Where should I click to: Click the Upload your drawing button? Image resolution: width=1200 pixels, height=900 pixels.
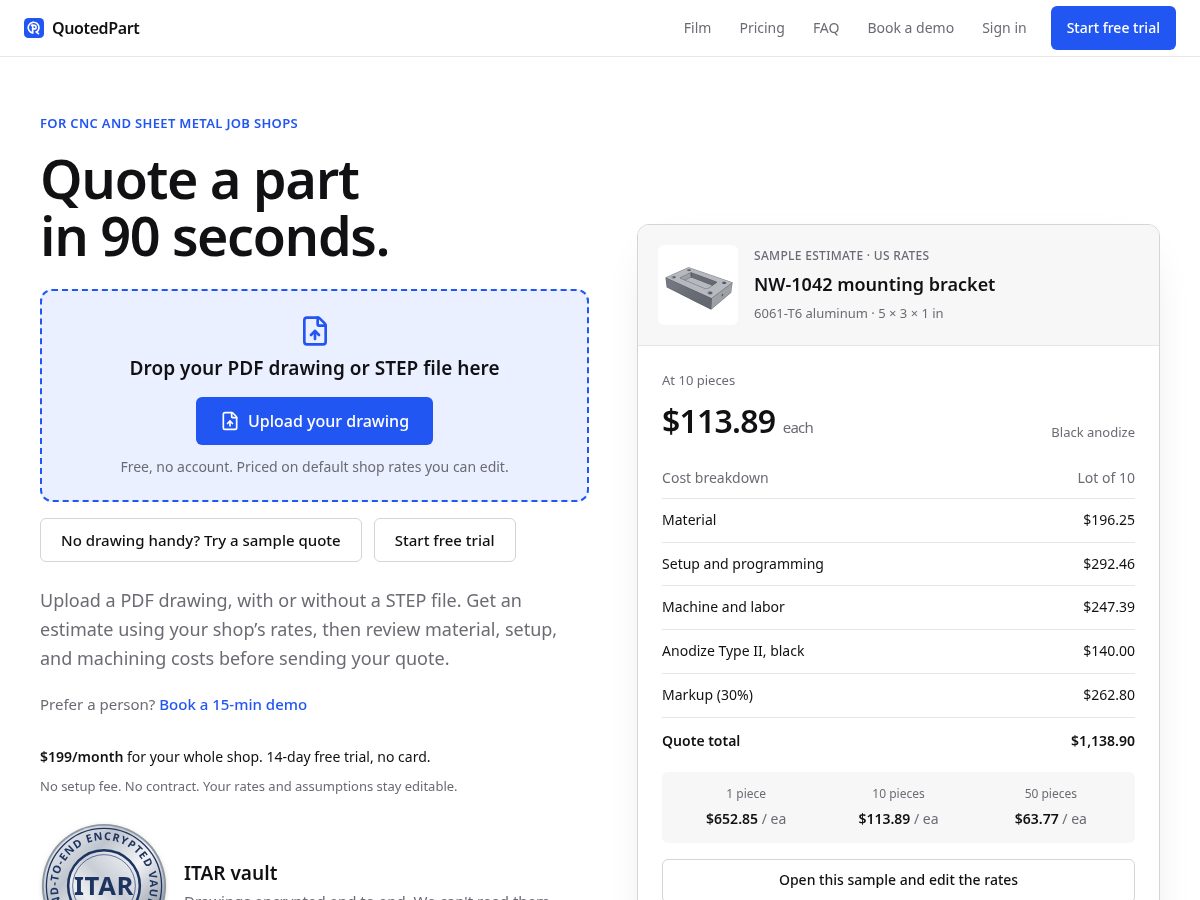pyautogui.click(x=314, y=421)
